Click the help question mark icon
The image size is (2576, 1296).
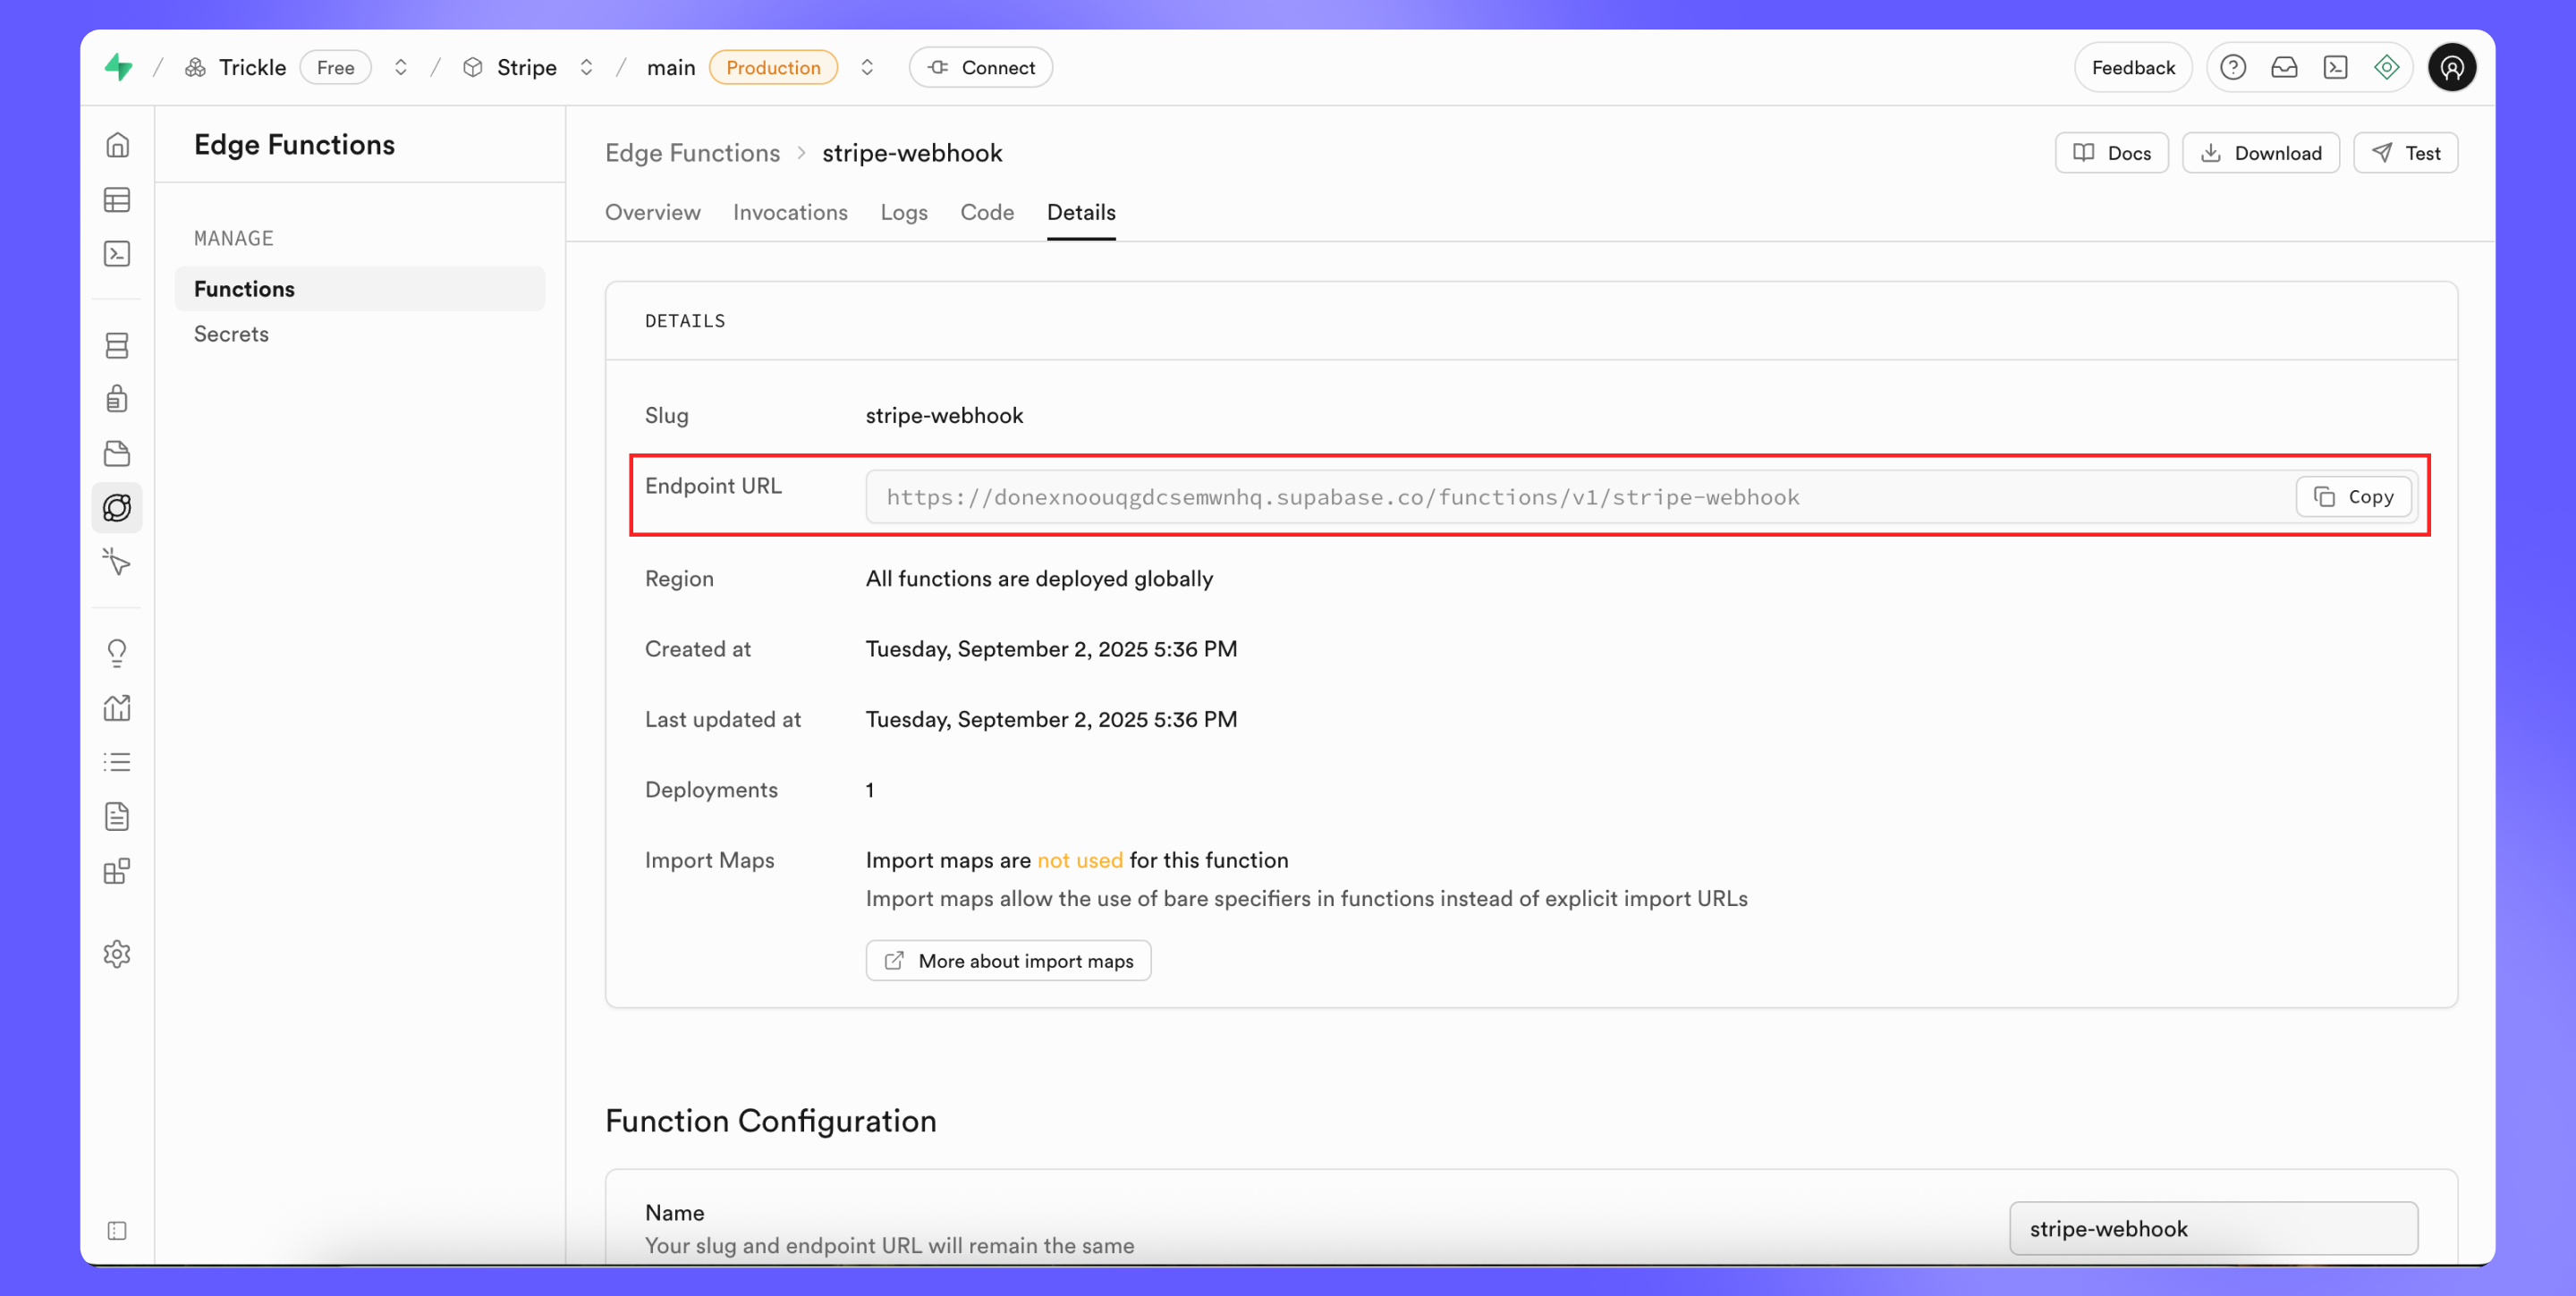tap(2232, 67)
